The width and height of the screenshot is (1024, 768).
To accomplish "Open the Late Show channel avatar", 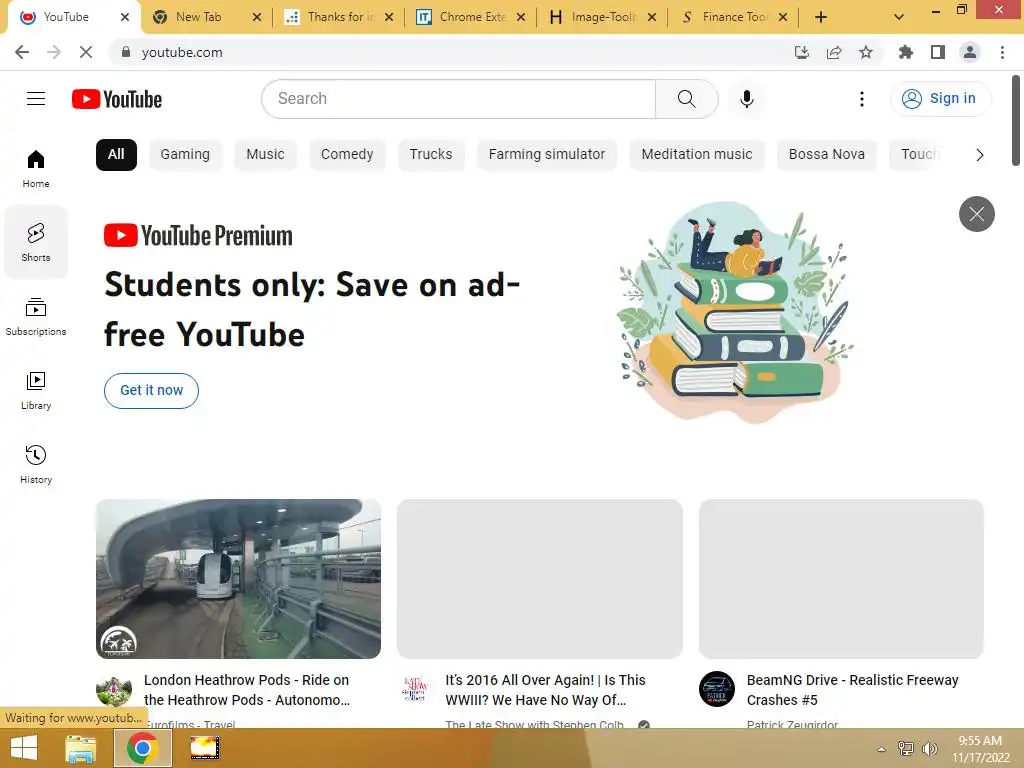I will tap(415, 688).
